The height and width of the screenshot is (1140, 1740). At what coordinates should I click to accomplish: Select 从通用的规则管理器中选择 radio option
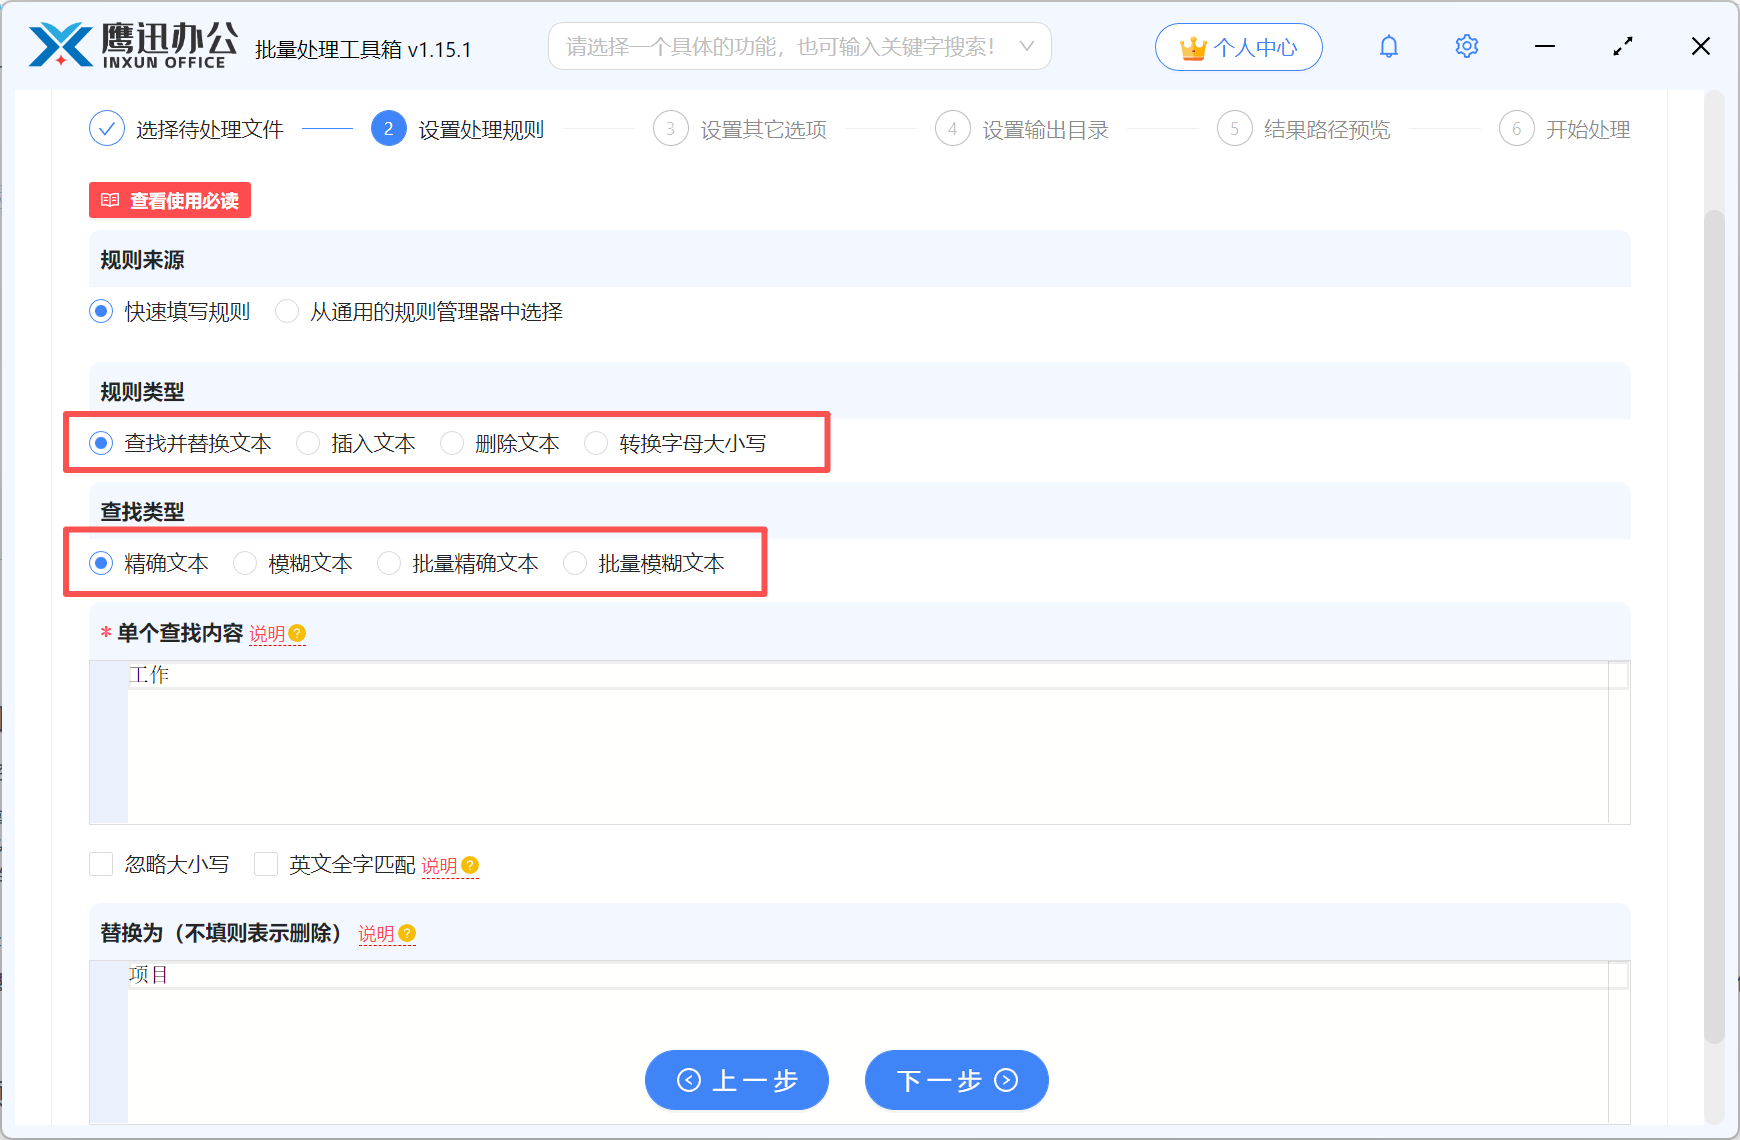[x=287, y=311]
